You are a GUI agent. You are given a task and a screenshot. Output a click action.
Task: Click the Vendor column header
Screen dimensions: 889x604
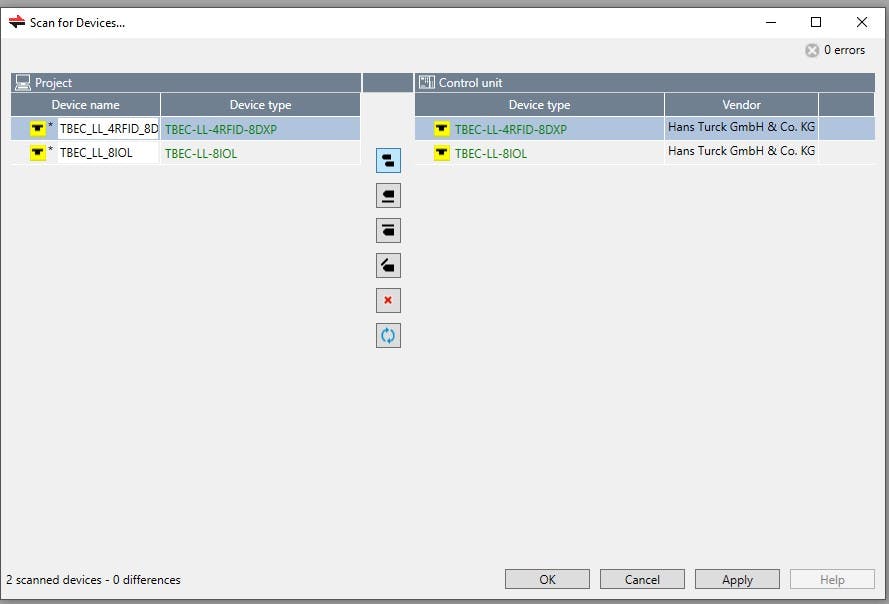tap(741, 105)
